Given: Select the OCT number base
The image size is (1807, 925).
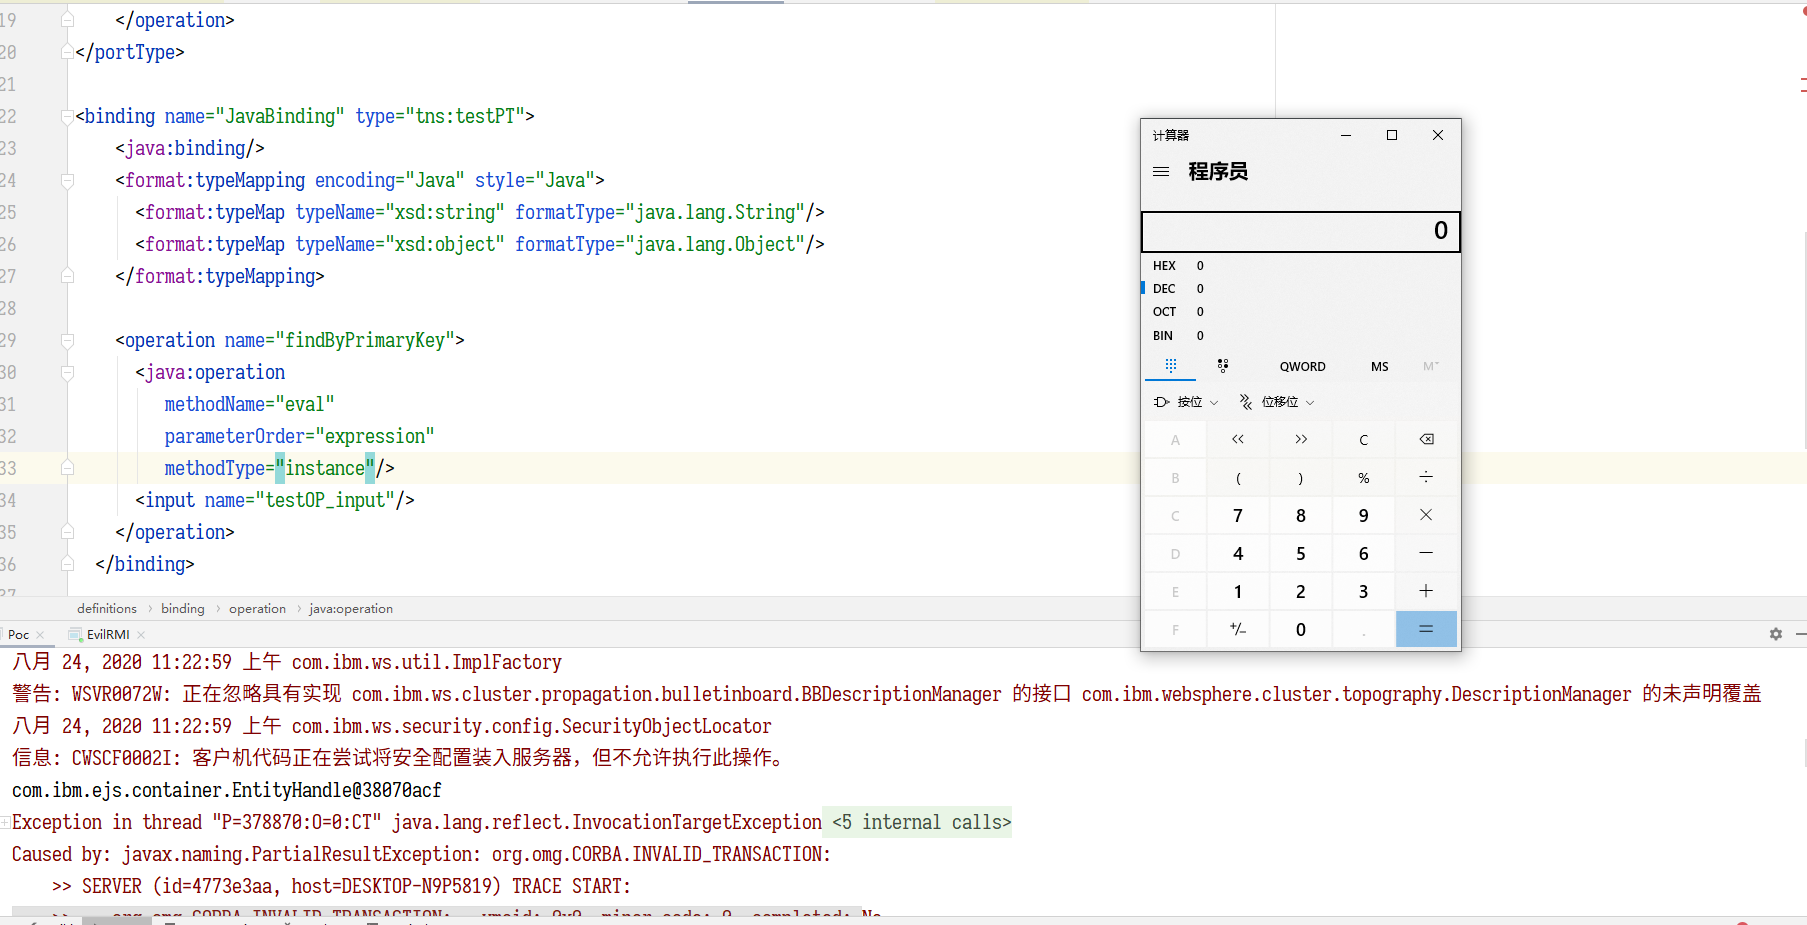Looking at the screenshot, I should coord(1165,312).
